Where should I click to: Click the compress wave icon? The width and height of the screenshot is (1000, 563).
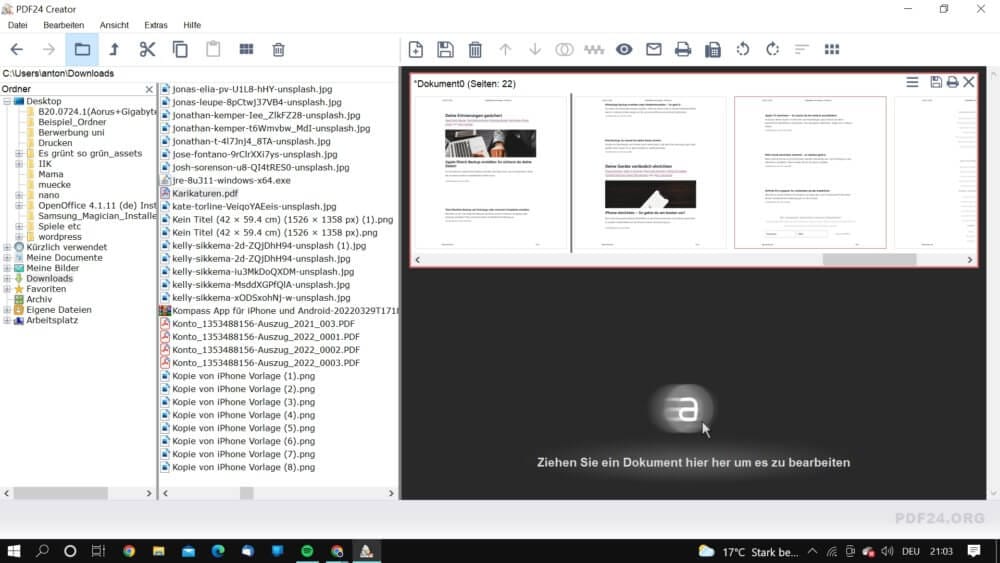[594, 49]
